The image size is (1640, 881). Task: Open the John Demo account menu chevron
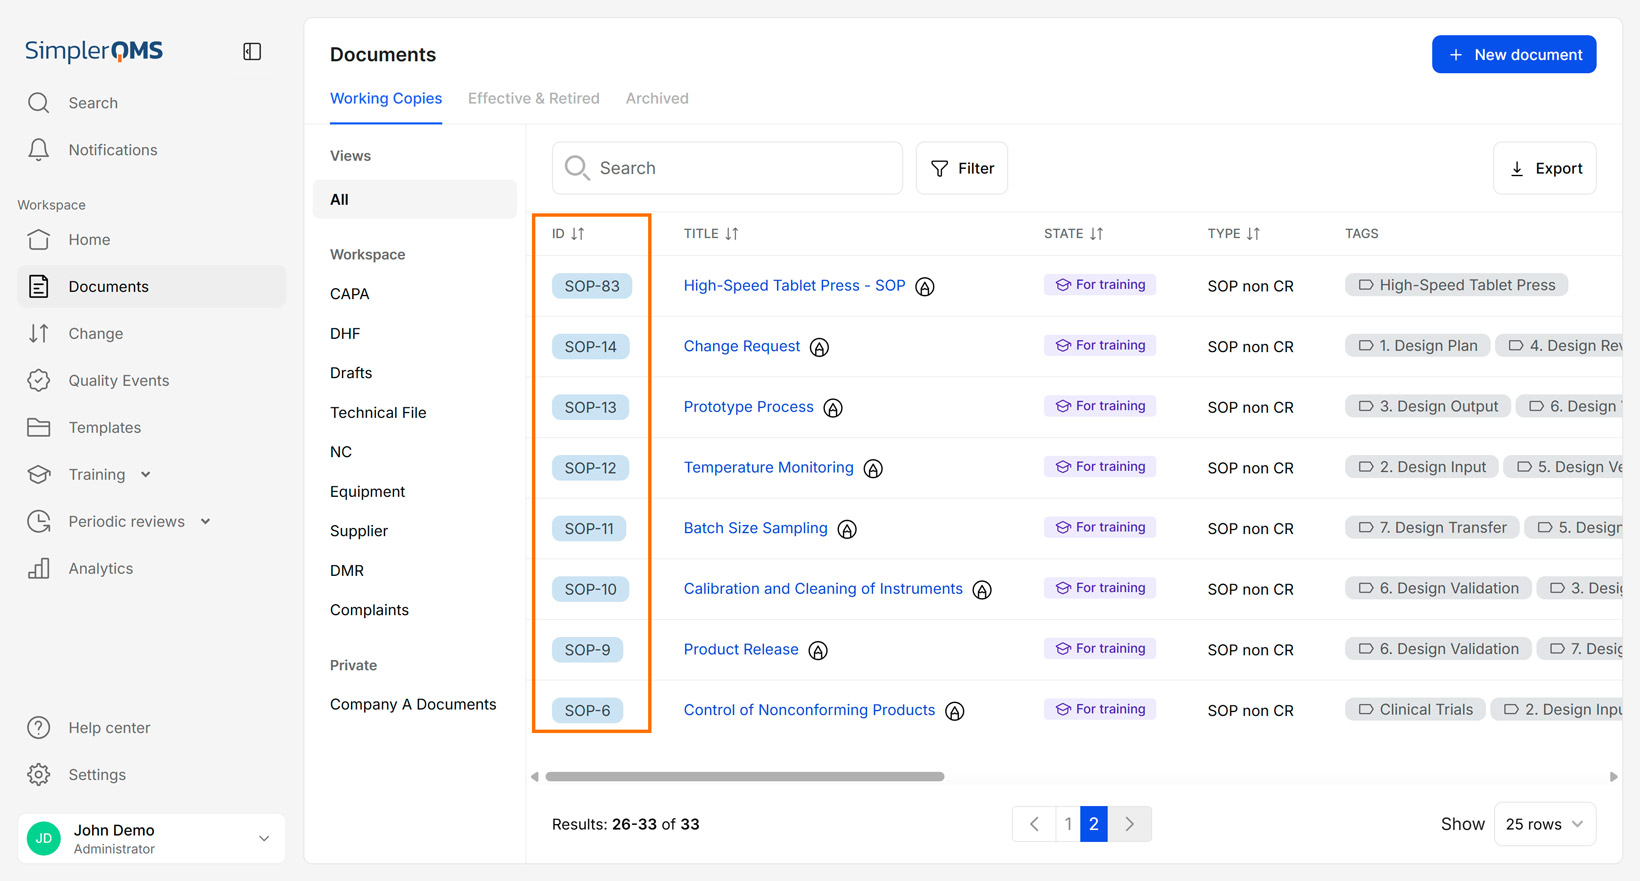(x=264, y=839)
